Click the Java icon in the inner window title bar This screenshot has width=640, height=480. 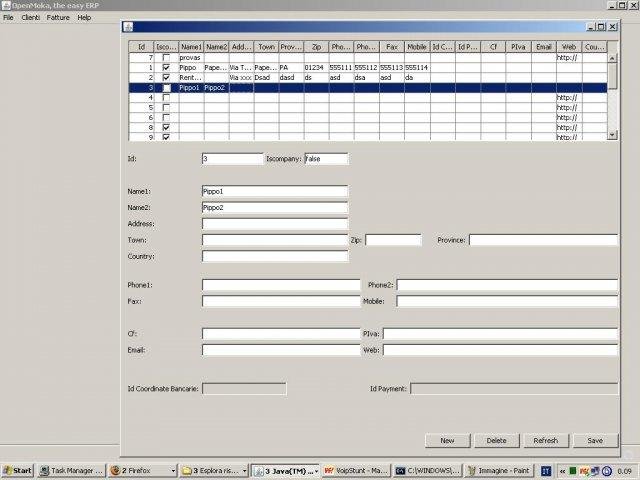[128, 27]
